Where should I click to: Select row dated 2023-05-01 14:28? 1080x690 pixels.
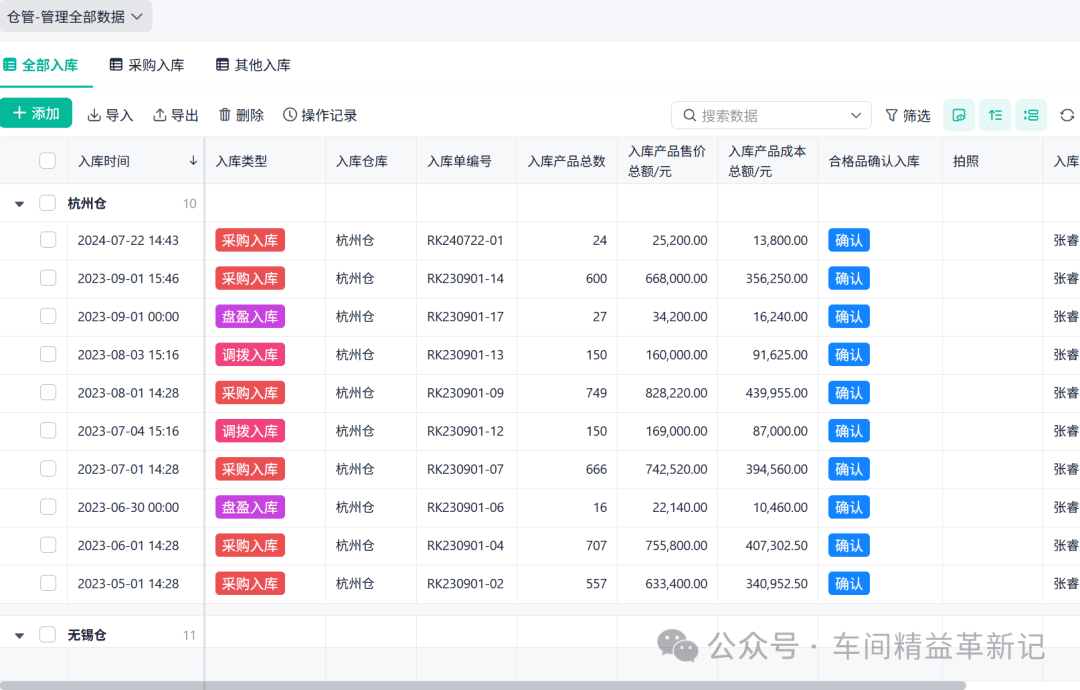tap(48, 583)
